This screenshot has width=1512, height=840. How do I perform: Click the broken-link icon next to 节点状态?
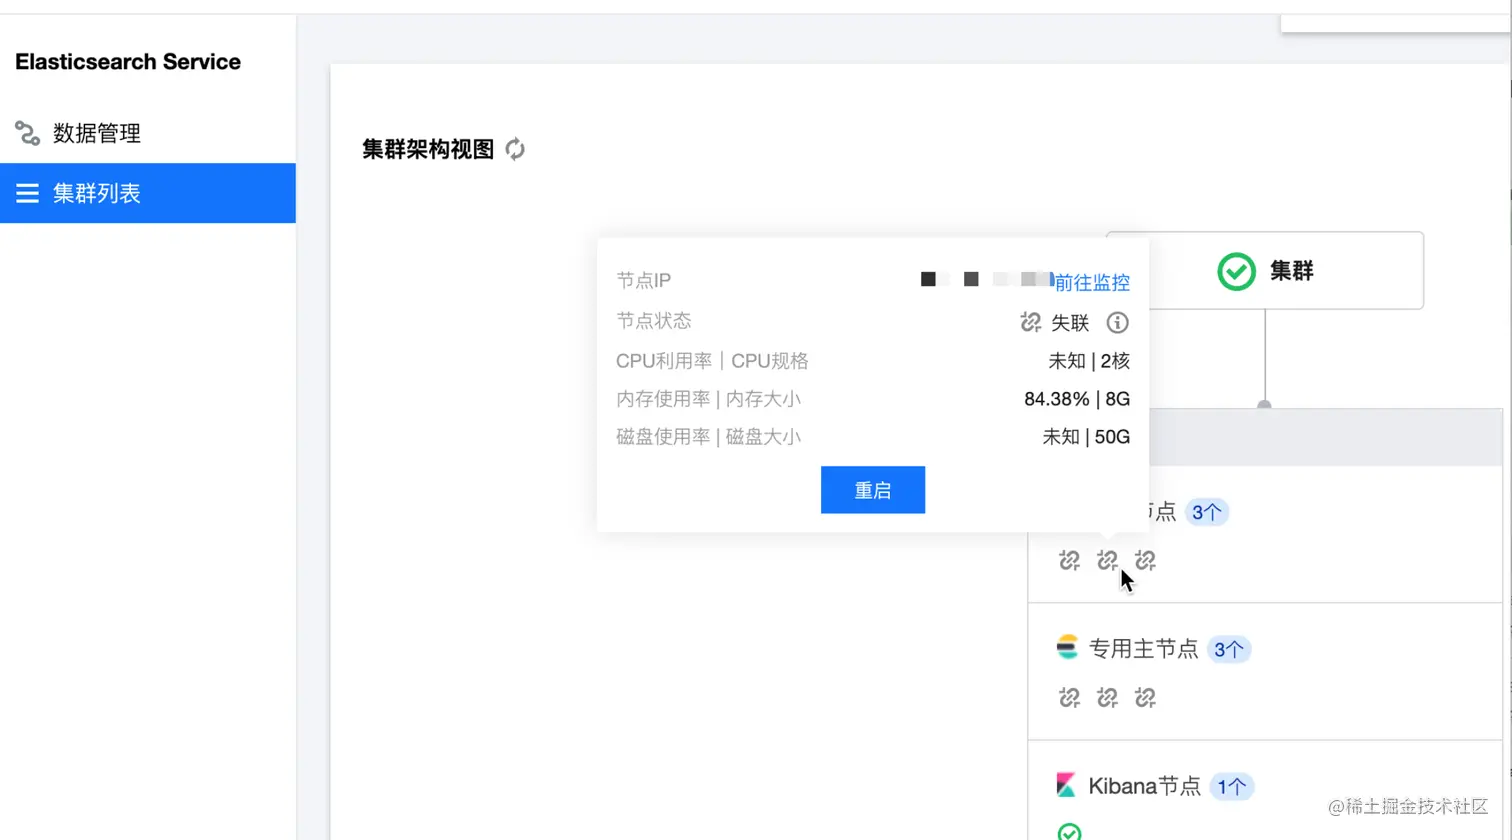1031,322
